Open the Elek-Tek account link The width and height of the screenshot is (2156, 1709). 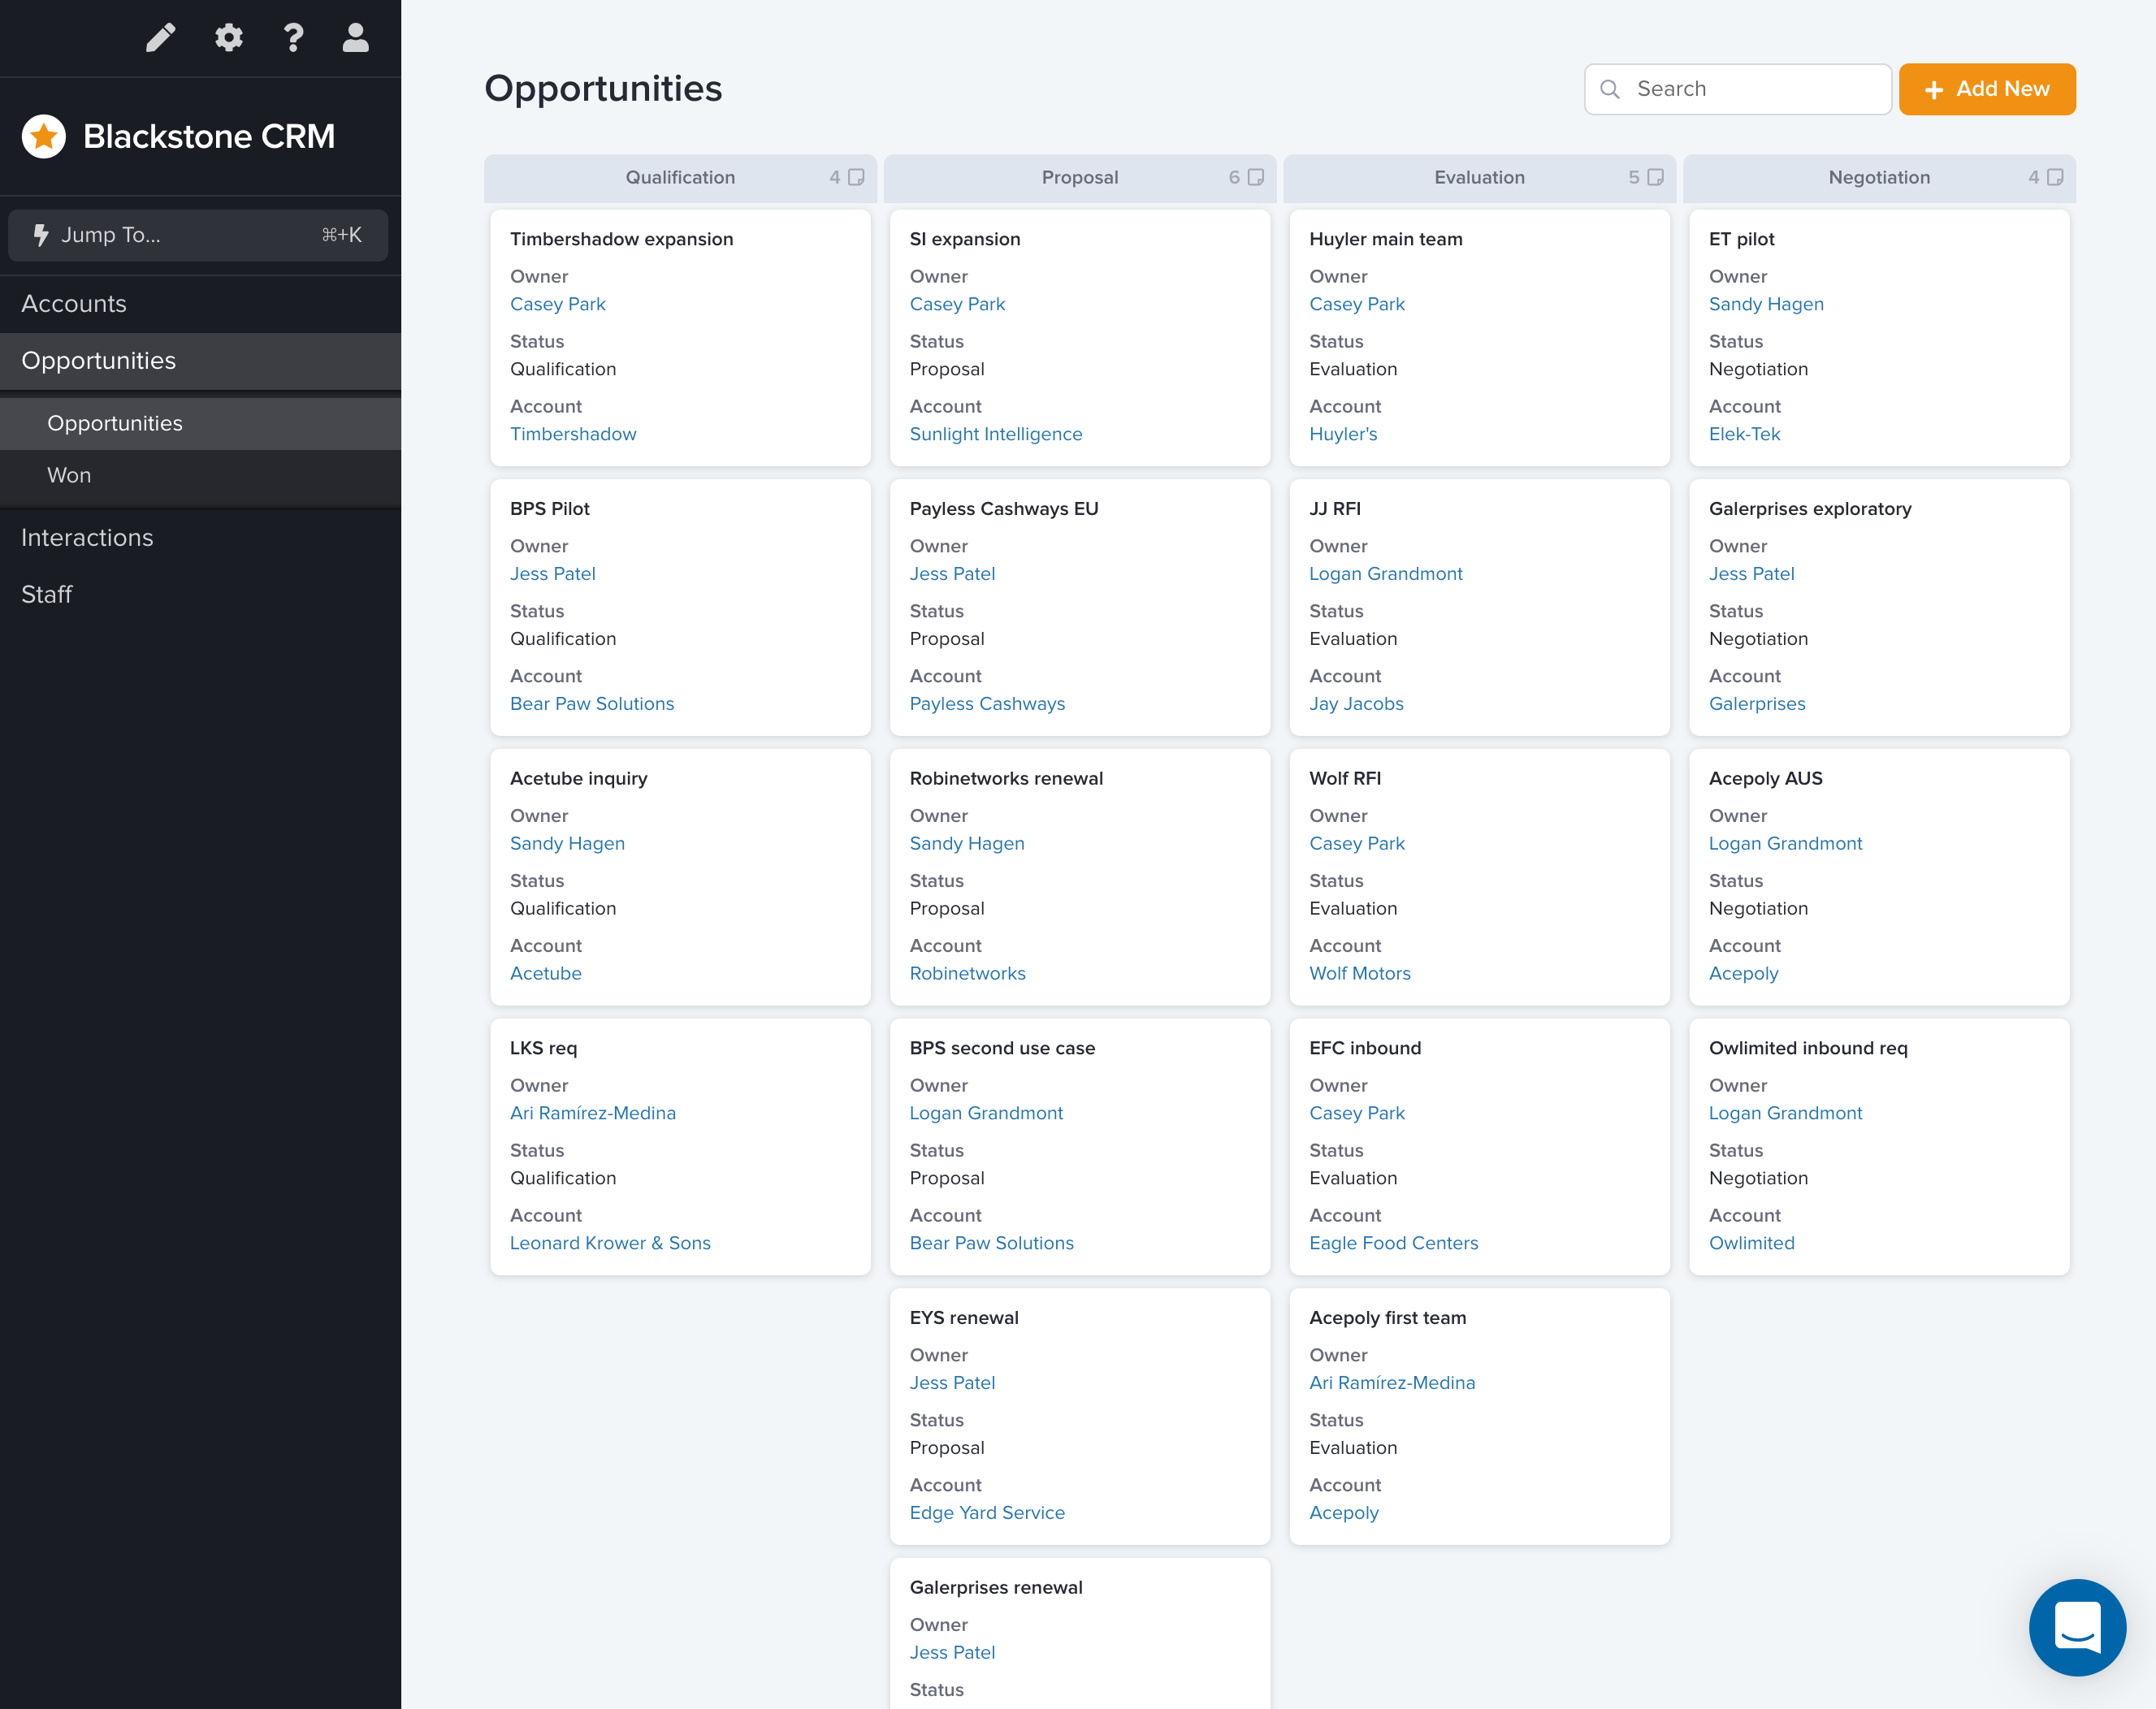coord(1745,434)
